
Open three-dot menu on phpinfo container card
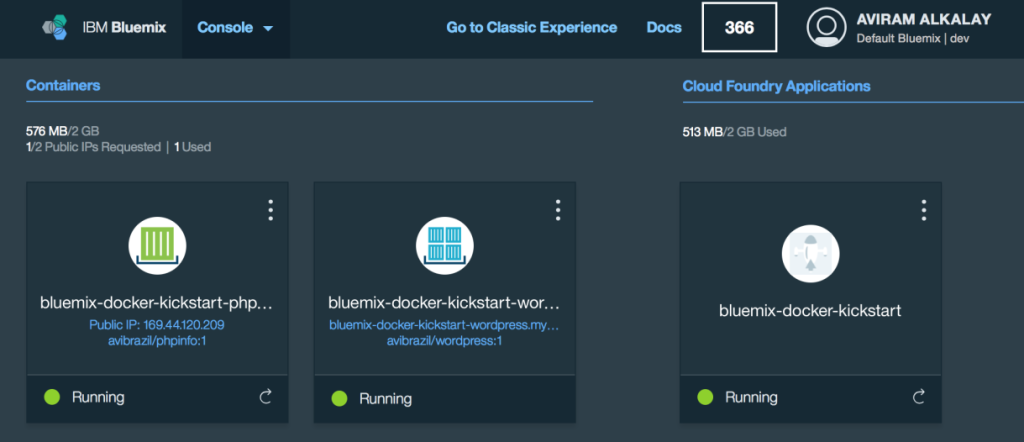point(270,210)
